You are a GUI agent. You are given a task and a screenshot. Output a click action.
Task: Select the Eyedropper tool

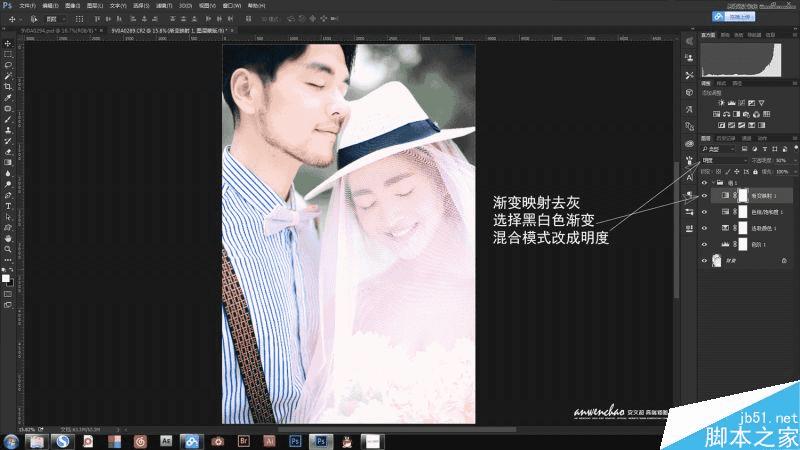point(8,97)
